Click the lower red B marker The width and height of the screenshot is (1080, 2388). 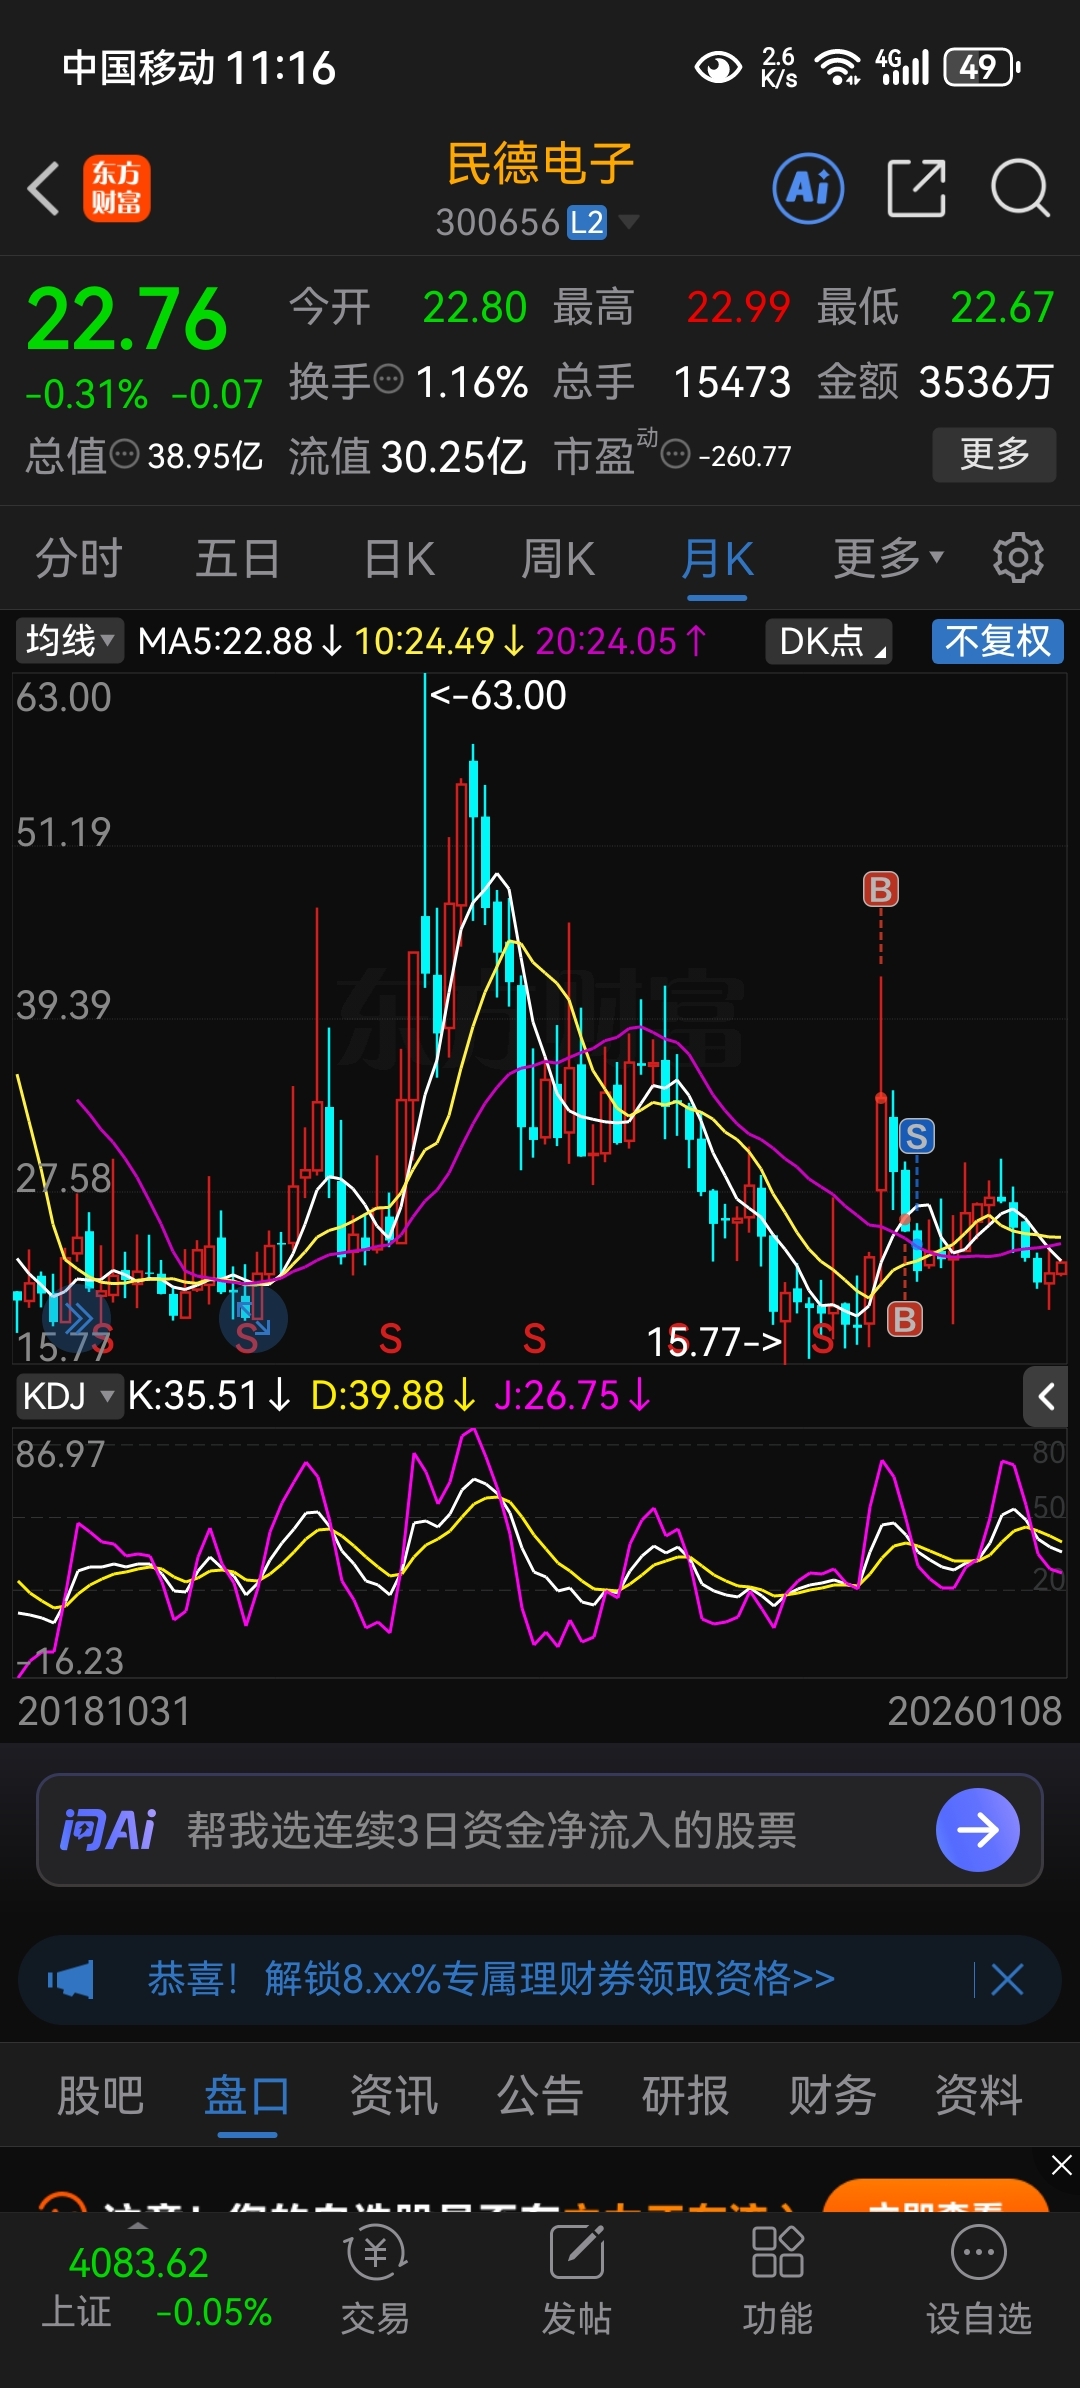[x=905, y=1319]
